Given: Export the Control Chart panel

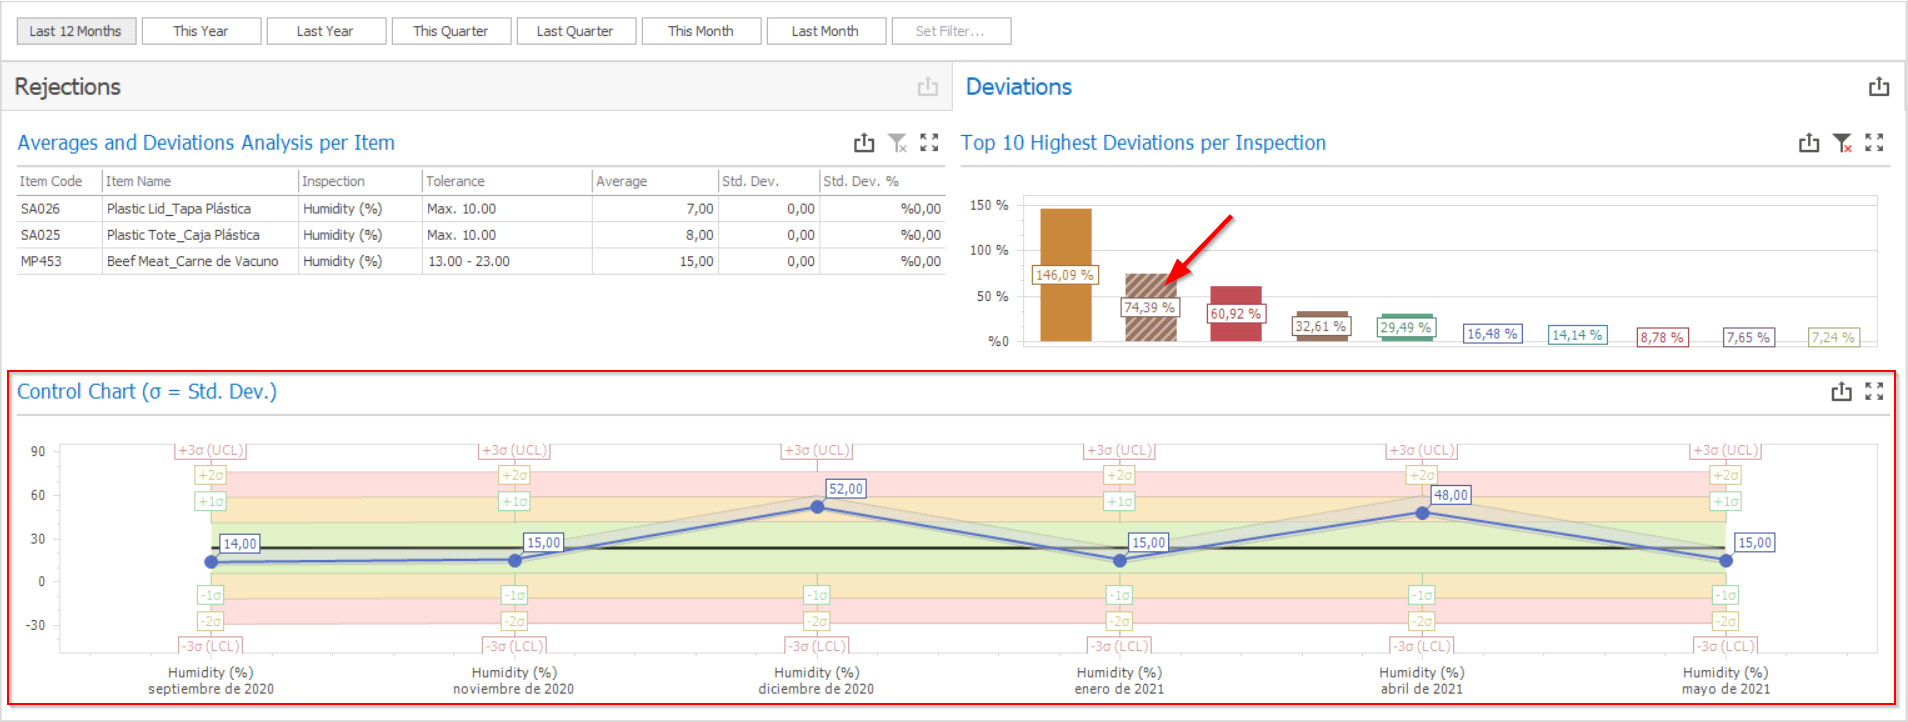Looking at the screenshot, I should click(1841, 392).
